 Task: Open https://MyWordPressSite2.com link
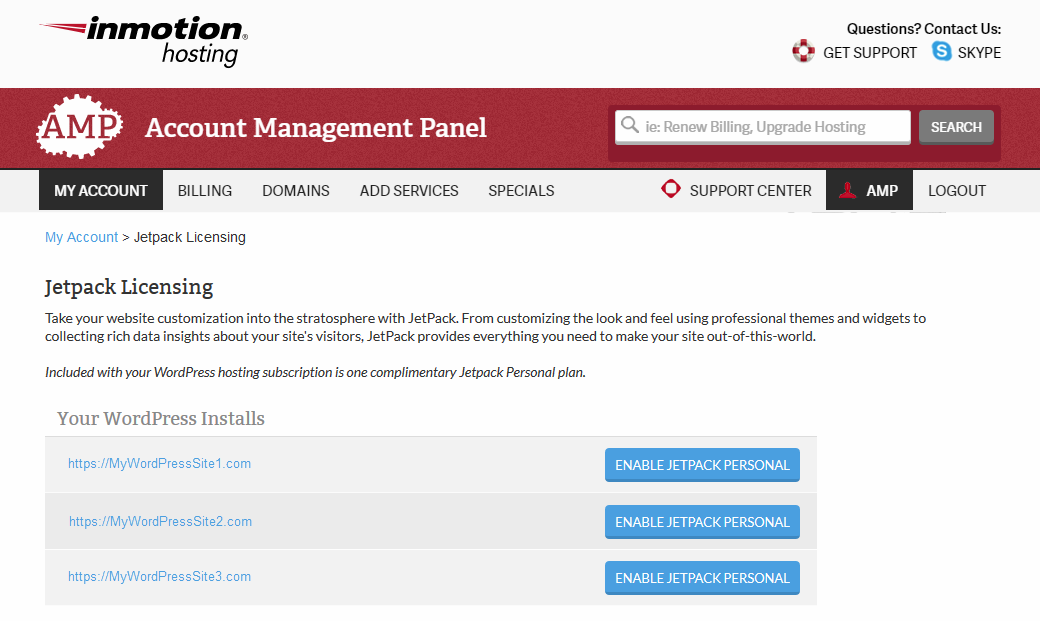click(161, 521)
